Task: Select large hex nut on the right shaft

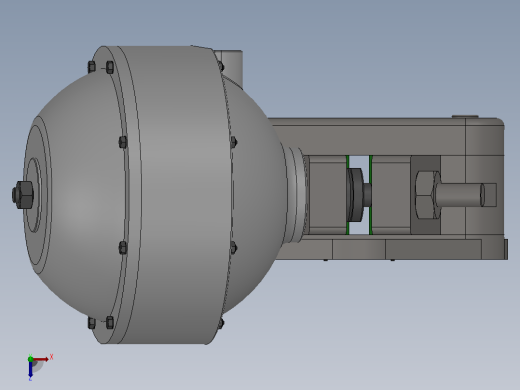Action: tap(428, 195)
